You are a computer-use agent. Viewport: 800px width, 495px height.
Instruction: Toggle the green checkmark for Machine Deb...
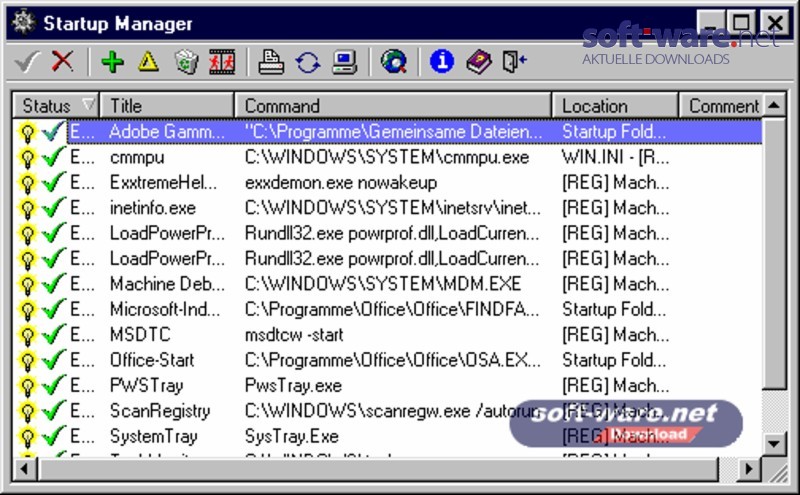(x=54, y=284)
